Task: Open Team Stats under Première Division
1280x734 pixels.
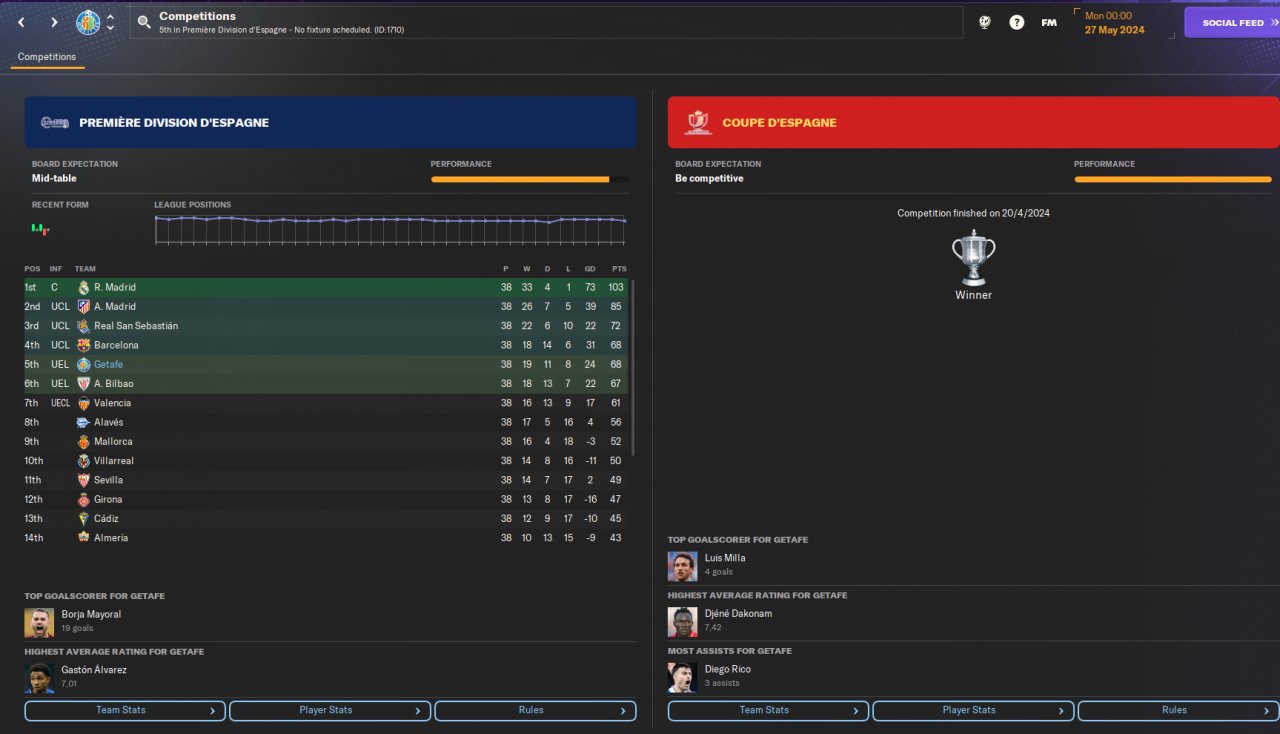Action: click(x=126, y=711)
